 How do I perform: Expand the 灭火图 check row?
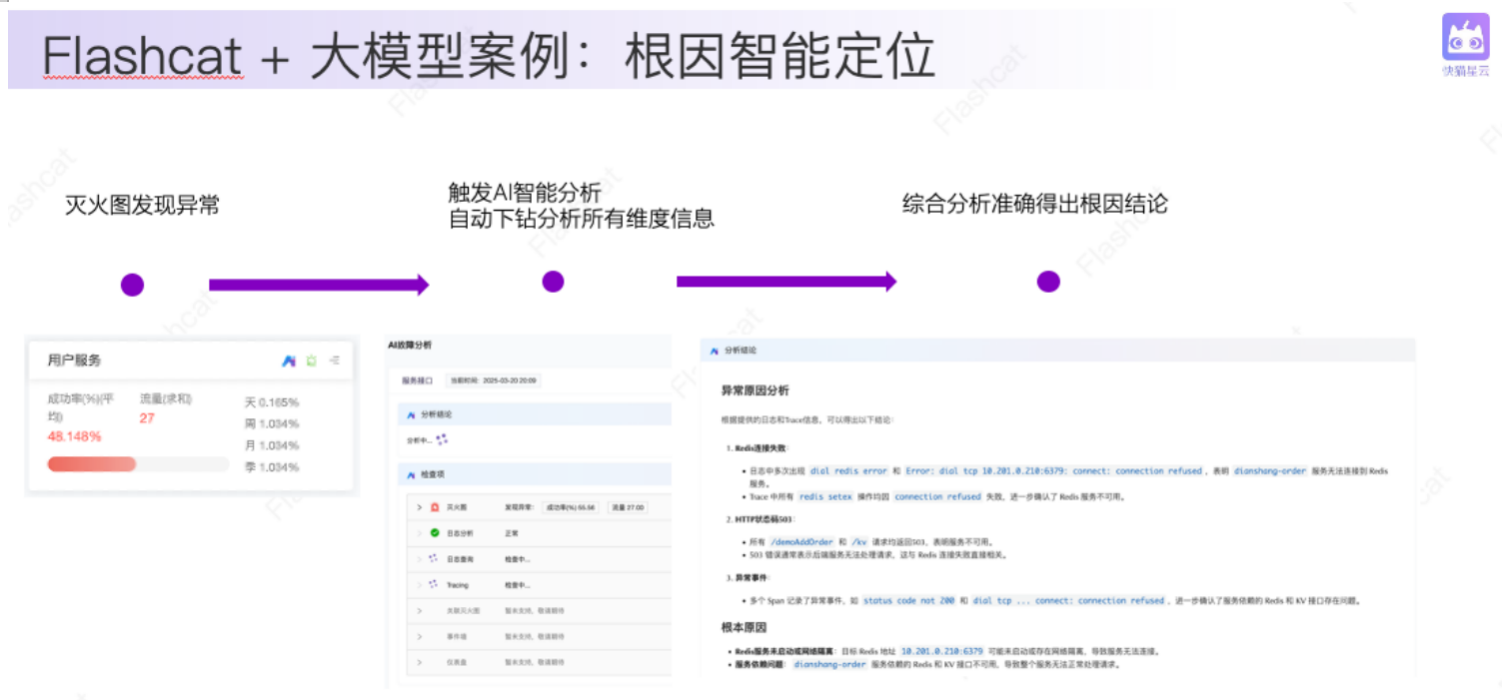click(x=420, y=508)
